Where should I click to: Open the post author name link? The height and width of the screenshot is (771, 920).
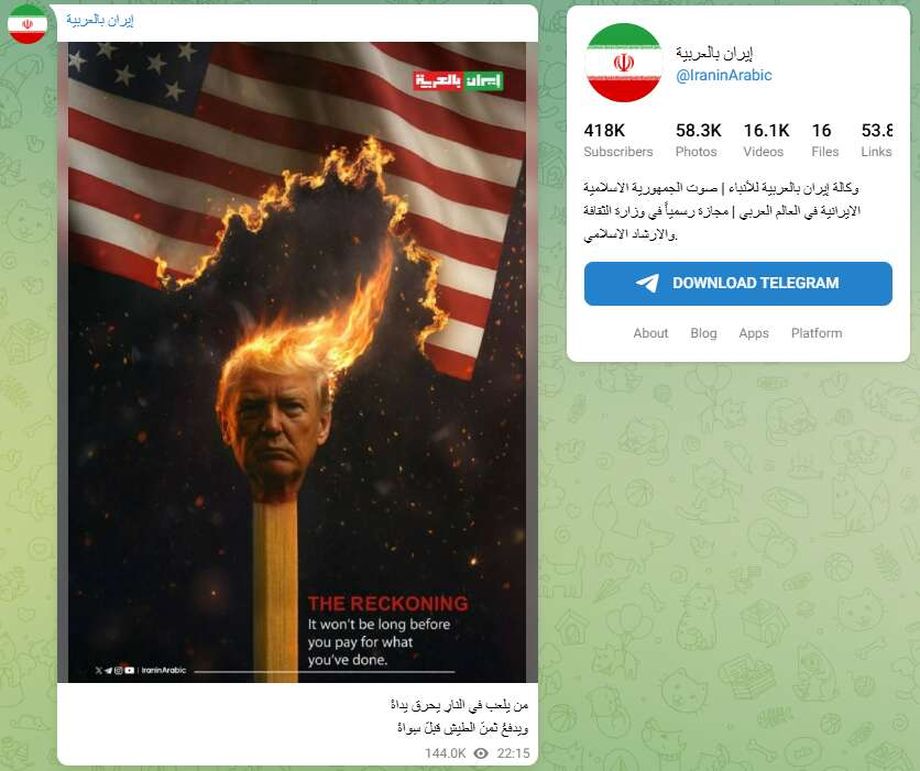(x=100, y=20)
